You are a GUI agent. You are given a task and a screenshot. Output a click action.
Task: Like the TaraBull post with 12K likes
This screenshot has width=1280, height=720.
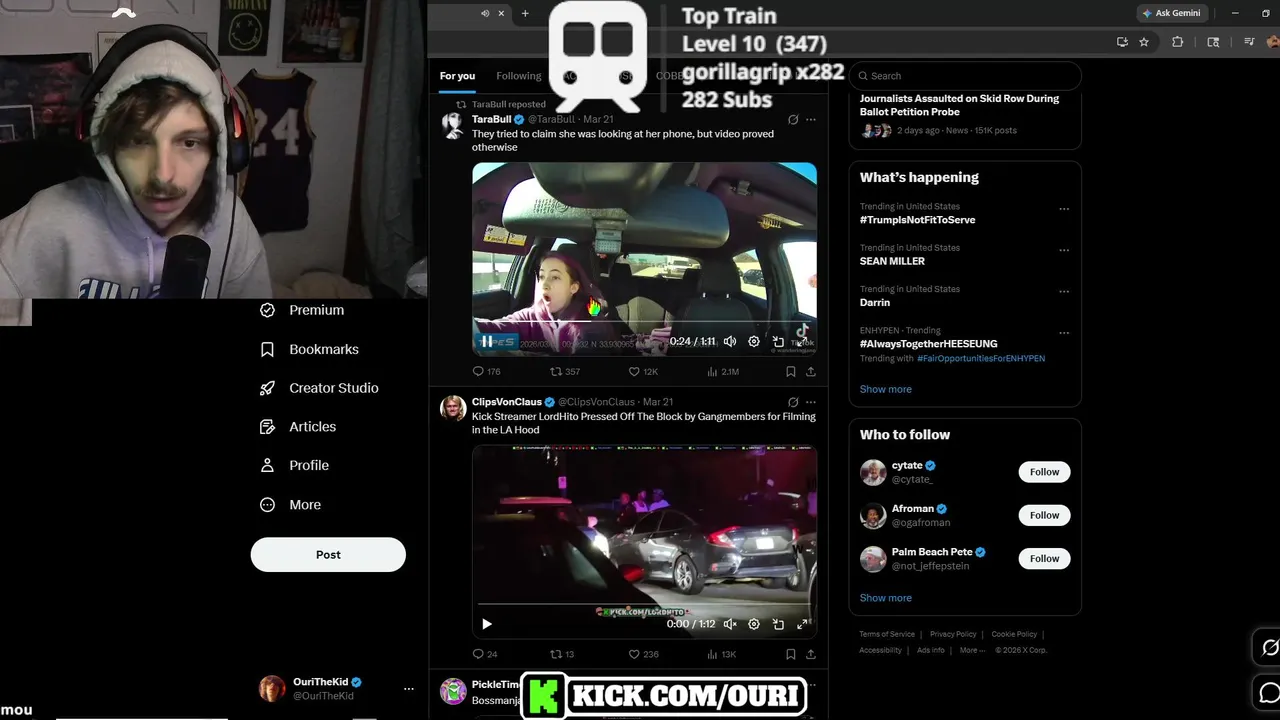pyautogui.click(x=643, y=371)
